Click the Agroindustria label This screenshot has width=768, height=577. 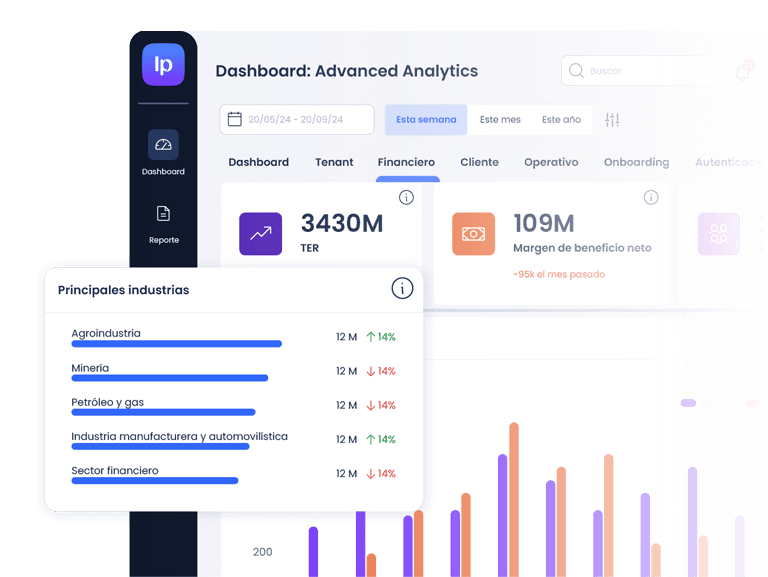point(106,333)
